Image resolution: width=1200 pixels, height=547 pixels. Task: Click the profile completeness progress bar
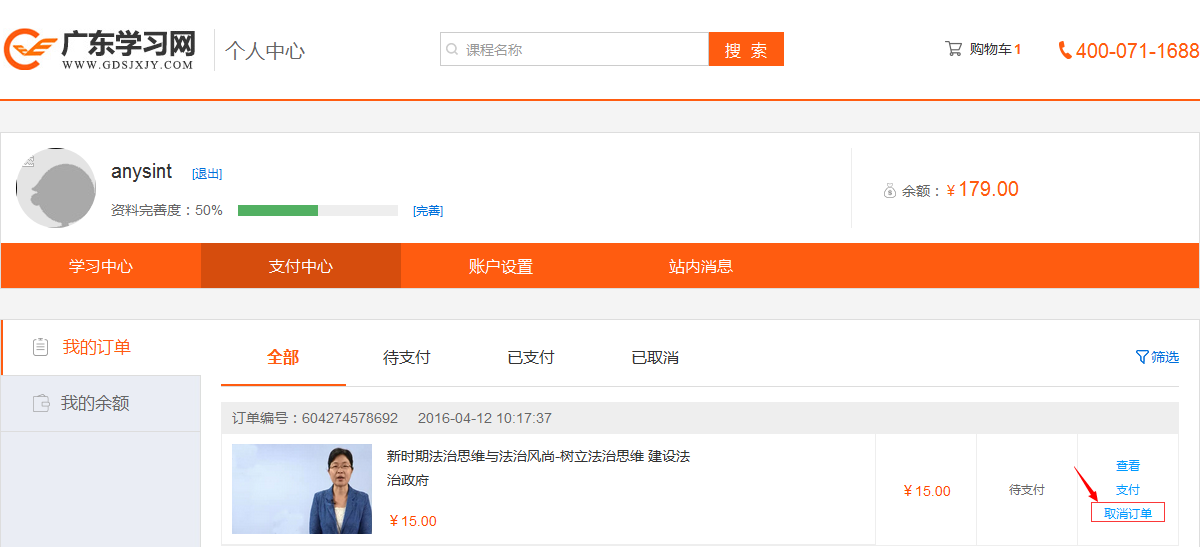[317, 210]
